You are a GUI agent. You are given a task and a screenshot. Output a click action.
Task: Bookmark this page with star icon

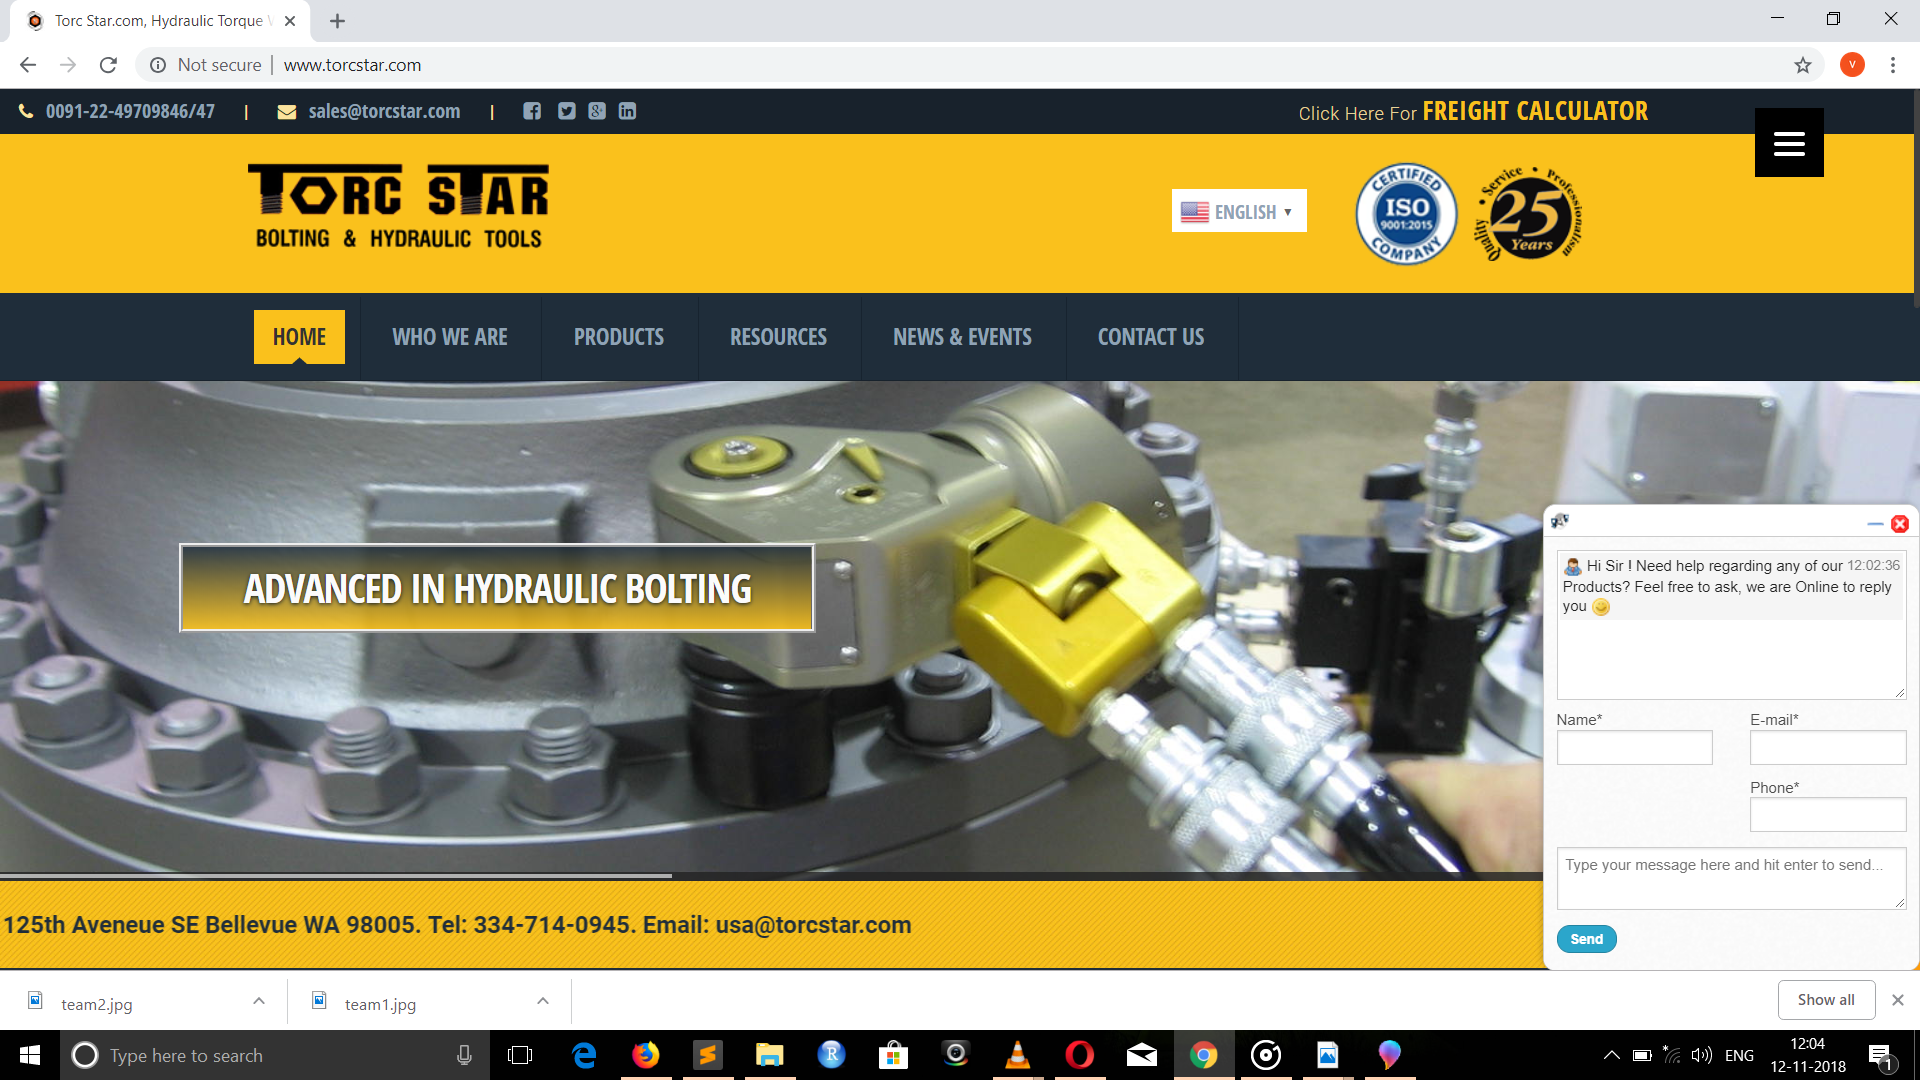pyautogui.click(x=1802, y=65)
